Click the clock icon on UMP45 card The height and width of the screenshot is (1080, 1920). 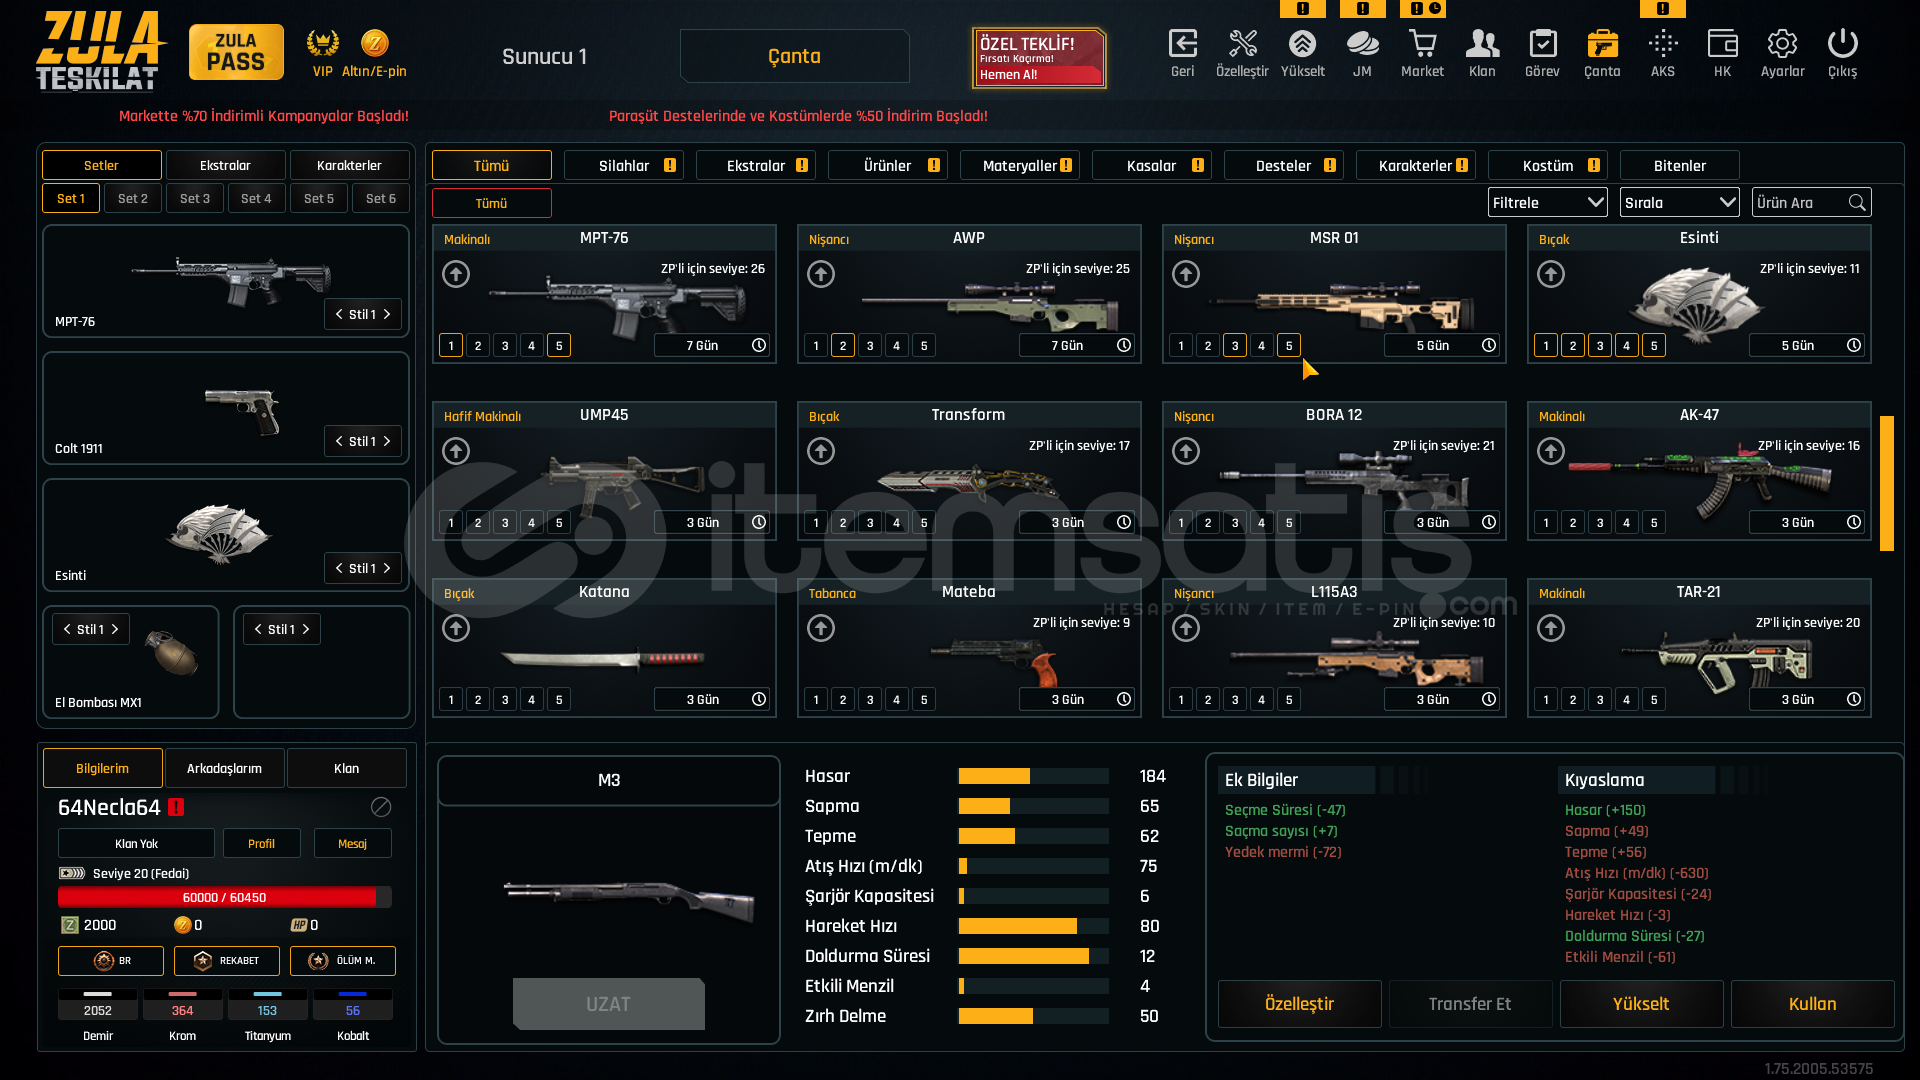[759, 522]
